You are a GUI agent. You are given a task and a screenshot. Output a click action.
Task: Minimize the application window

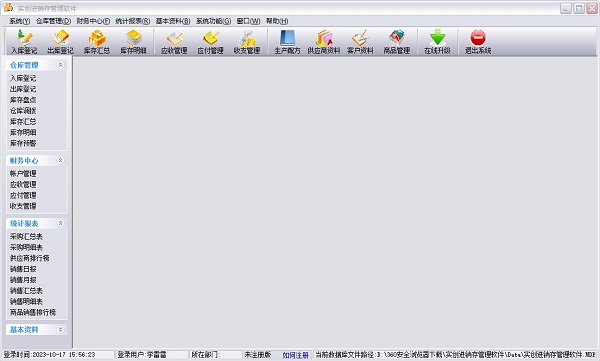[x=566, y=8]
